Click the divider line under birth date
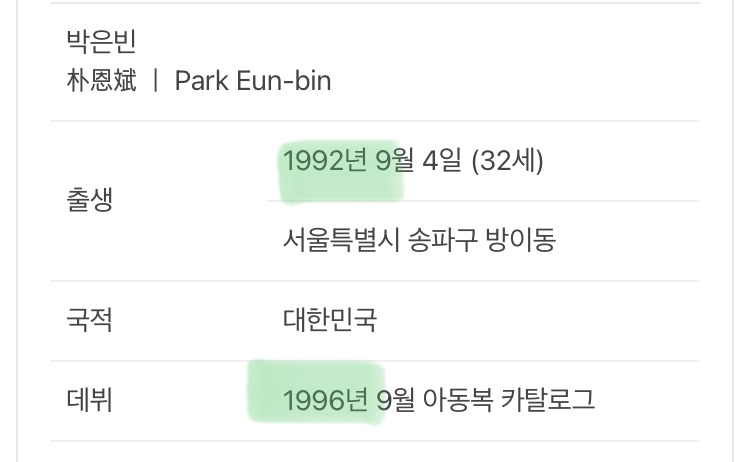This screenshot has height=462, width=750. click(484, 201)
